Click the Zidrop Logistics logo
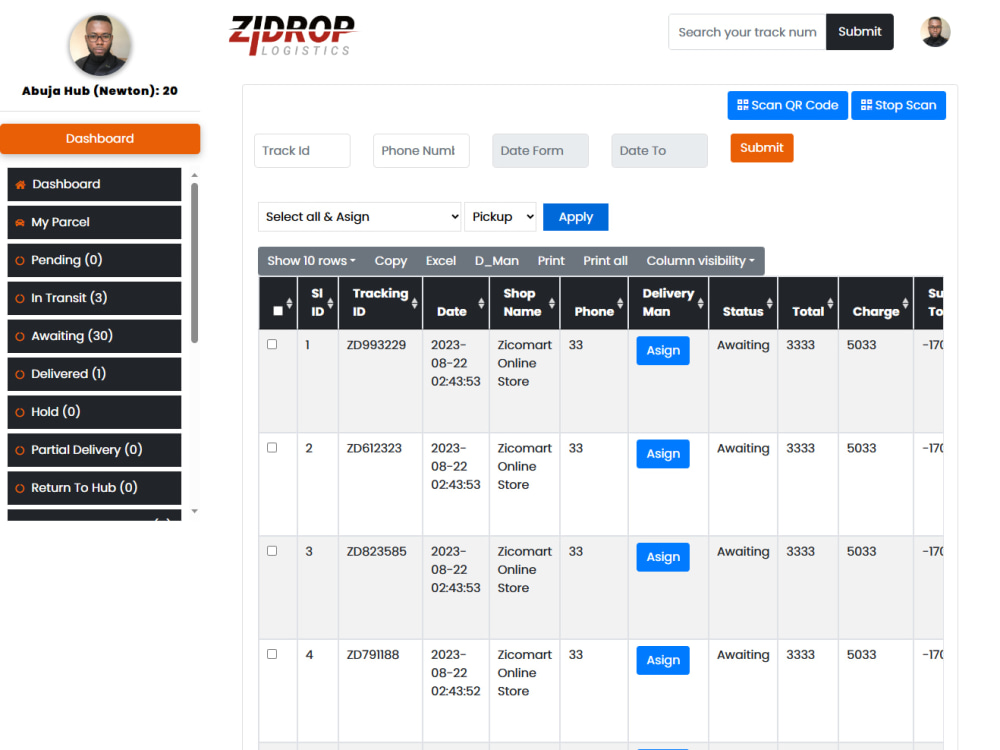This screenshot has width=1000, height=750. pos(292,34)
